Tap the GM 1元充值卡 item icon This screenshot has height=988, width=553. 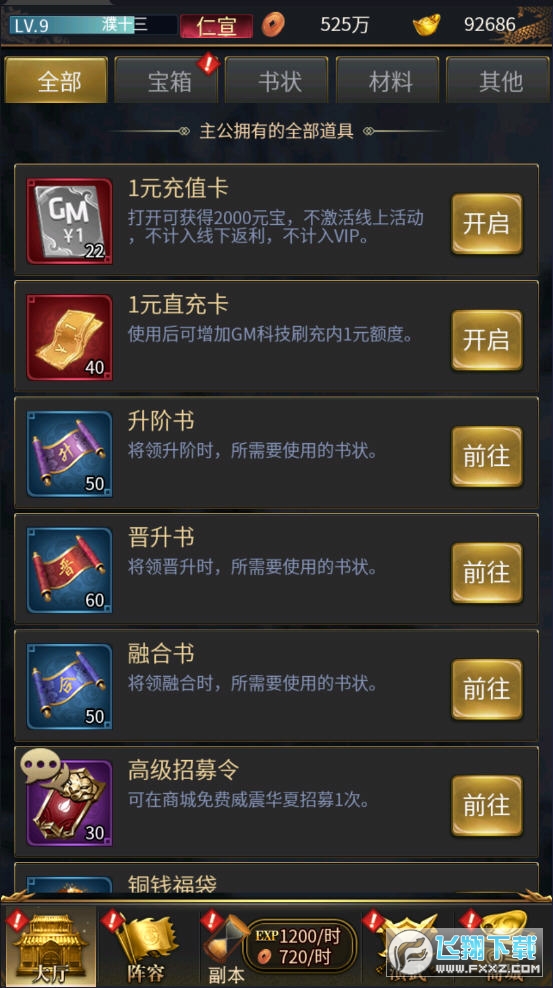[69, 221]
